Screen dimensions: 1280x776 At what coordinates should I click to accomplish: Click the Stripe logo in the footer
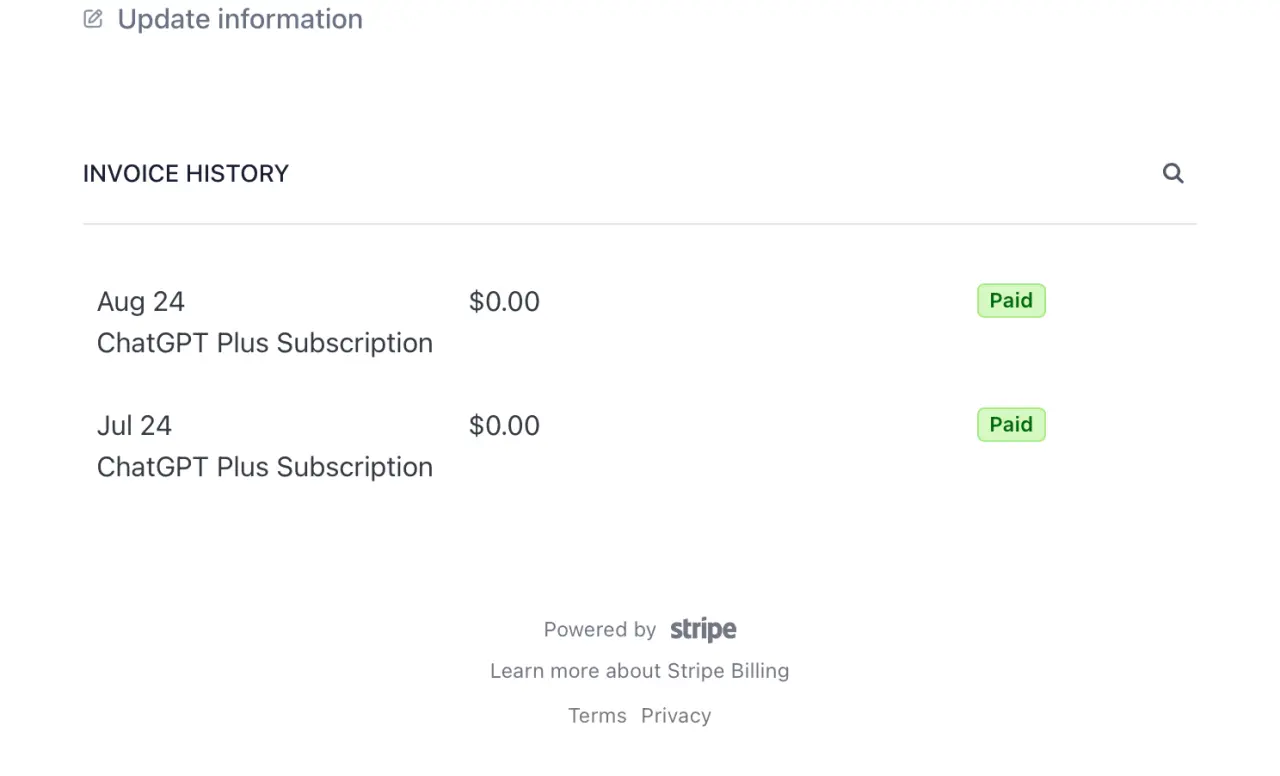703,629
